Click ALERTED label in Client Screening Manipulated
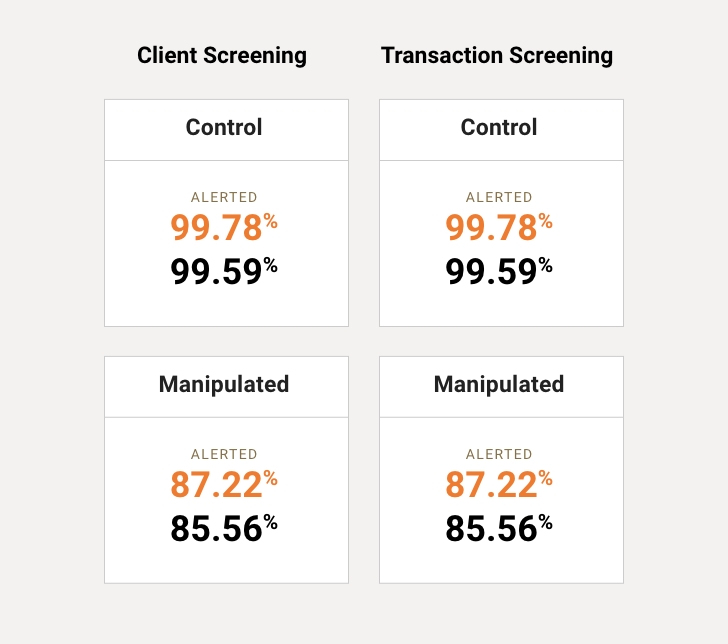The image size is (728, 644). click(224, 454)
